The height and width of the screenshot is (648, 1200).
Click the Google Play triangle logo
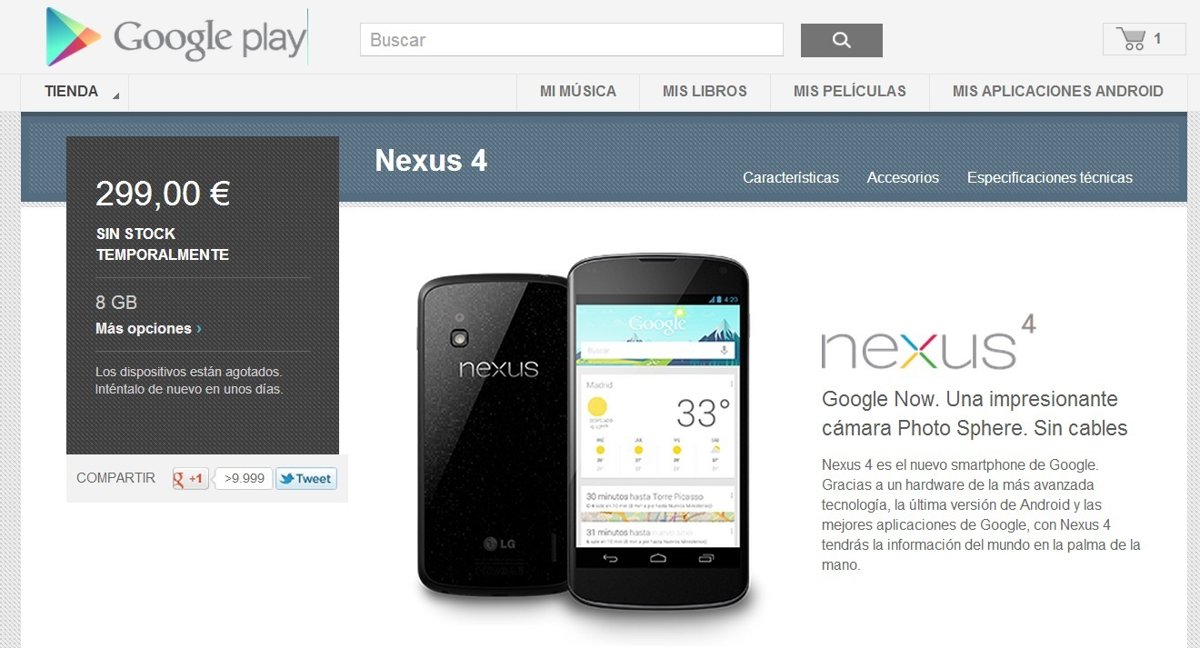click(73, 37)
